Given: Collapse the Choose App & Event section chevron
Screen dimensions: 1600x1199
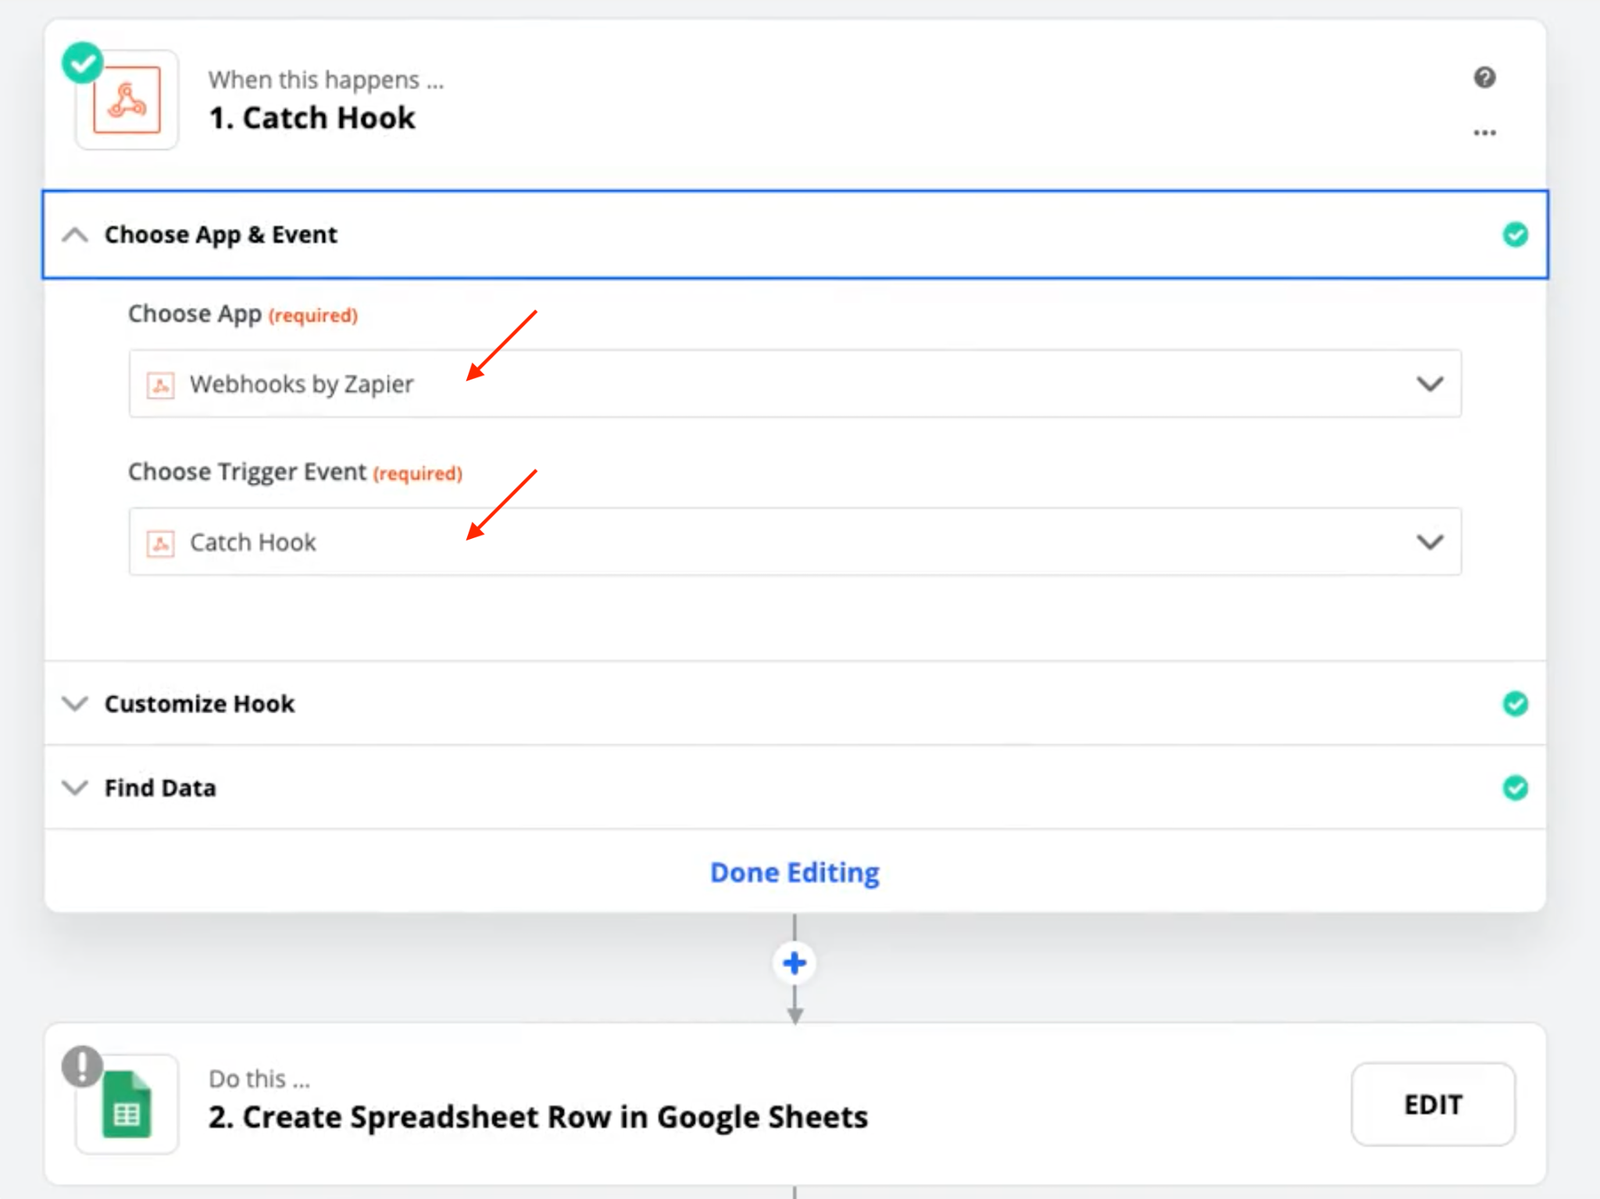Looking at the screenshot, I should click(x=75, y=235).
